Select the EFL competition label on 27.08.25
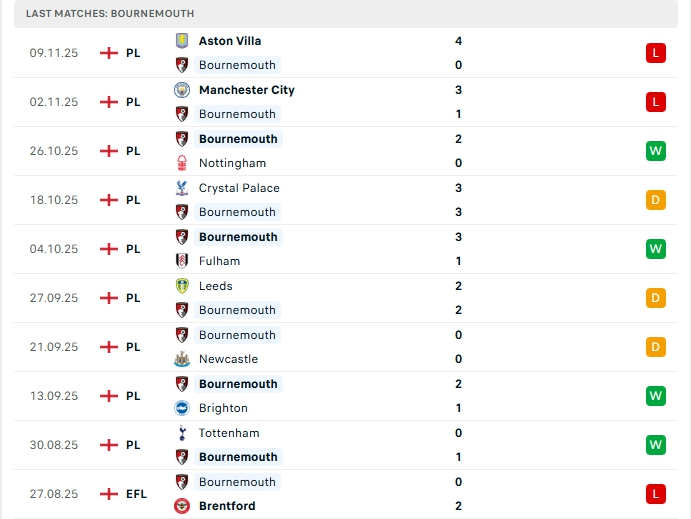Viewport: 691px width, 519px height. tap(137, 494)
